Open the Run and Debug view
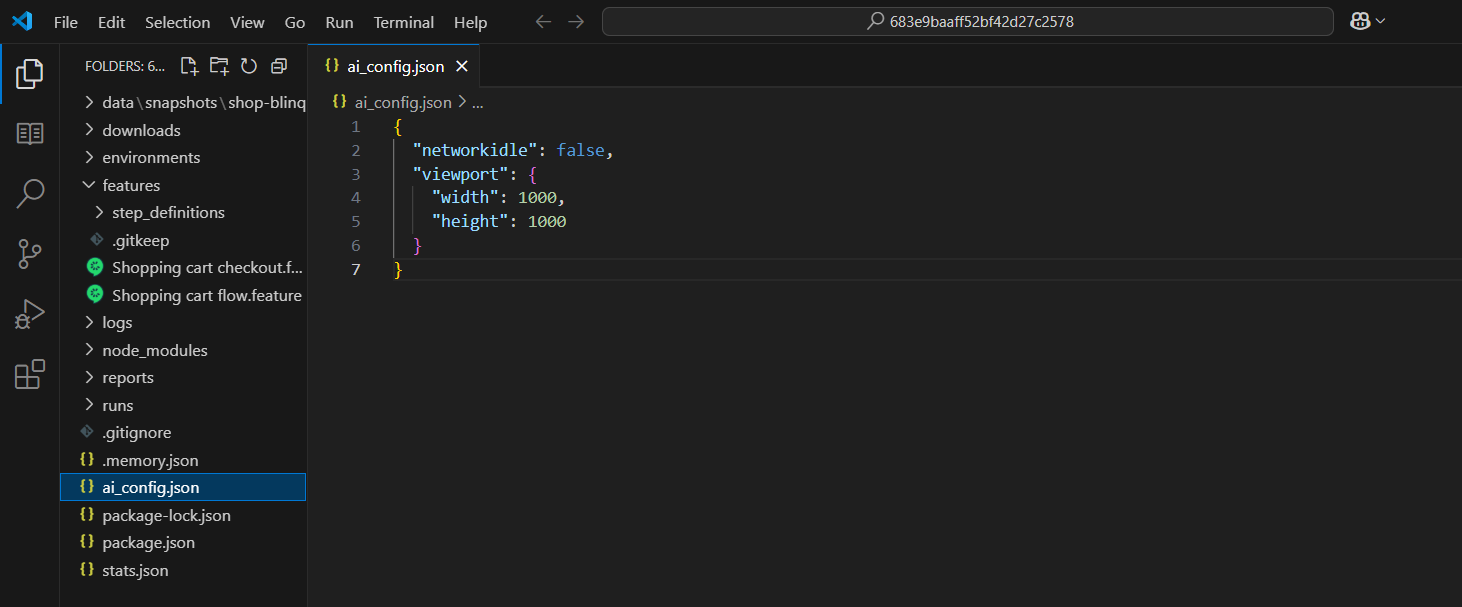 tap(30, 314)
